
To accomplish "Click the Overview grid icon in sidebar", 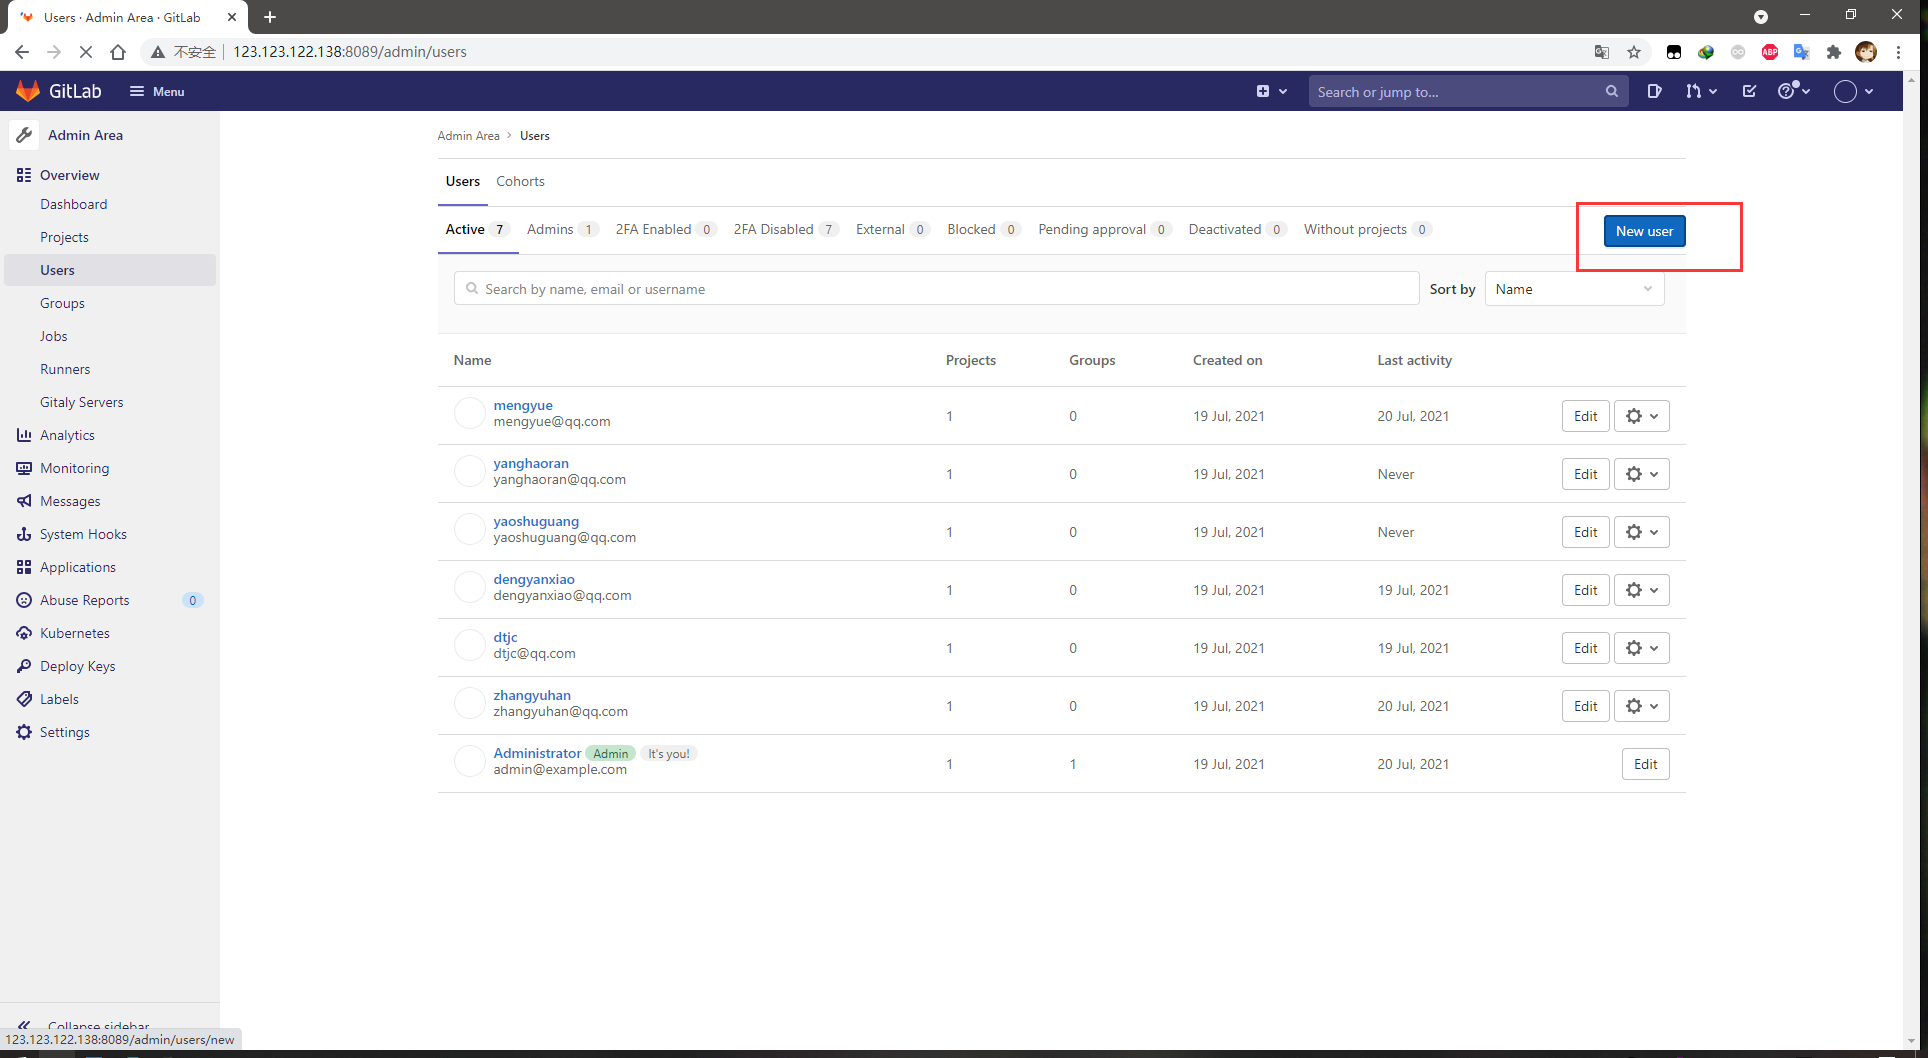I will coord(24,175).
